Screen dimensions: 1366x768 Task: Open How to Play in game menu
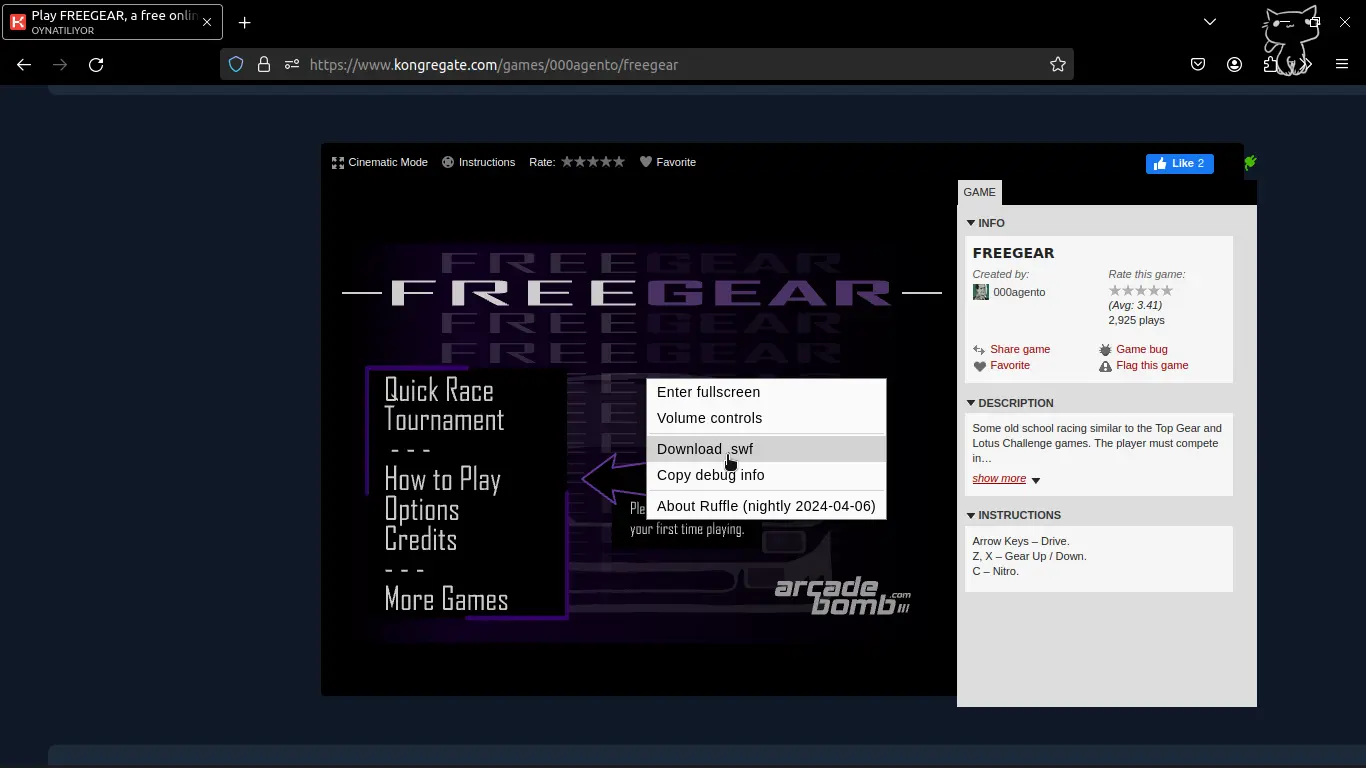pyautogui.click(x=442, y=480)
